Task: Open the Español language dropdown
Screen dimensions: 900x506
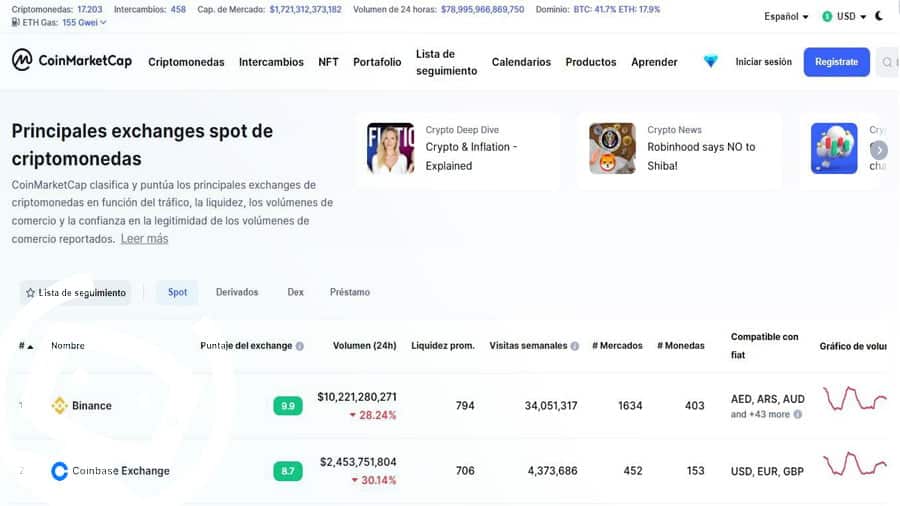Action: tap(786, 17)
